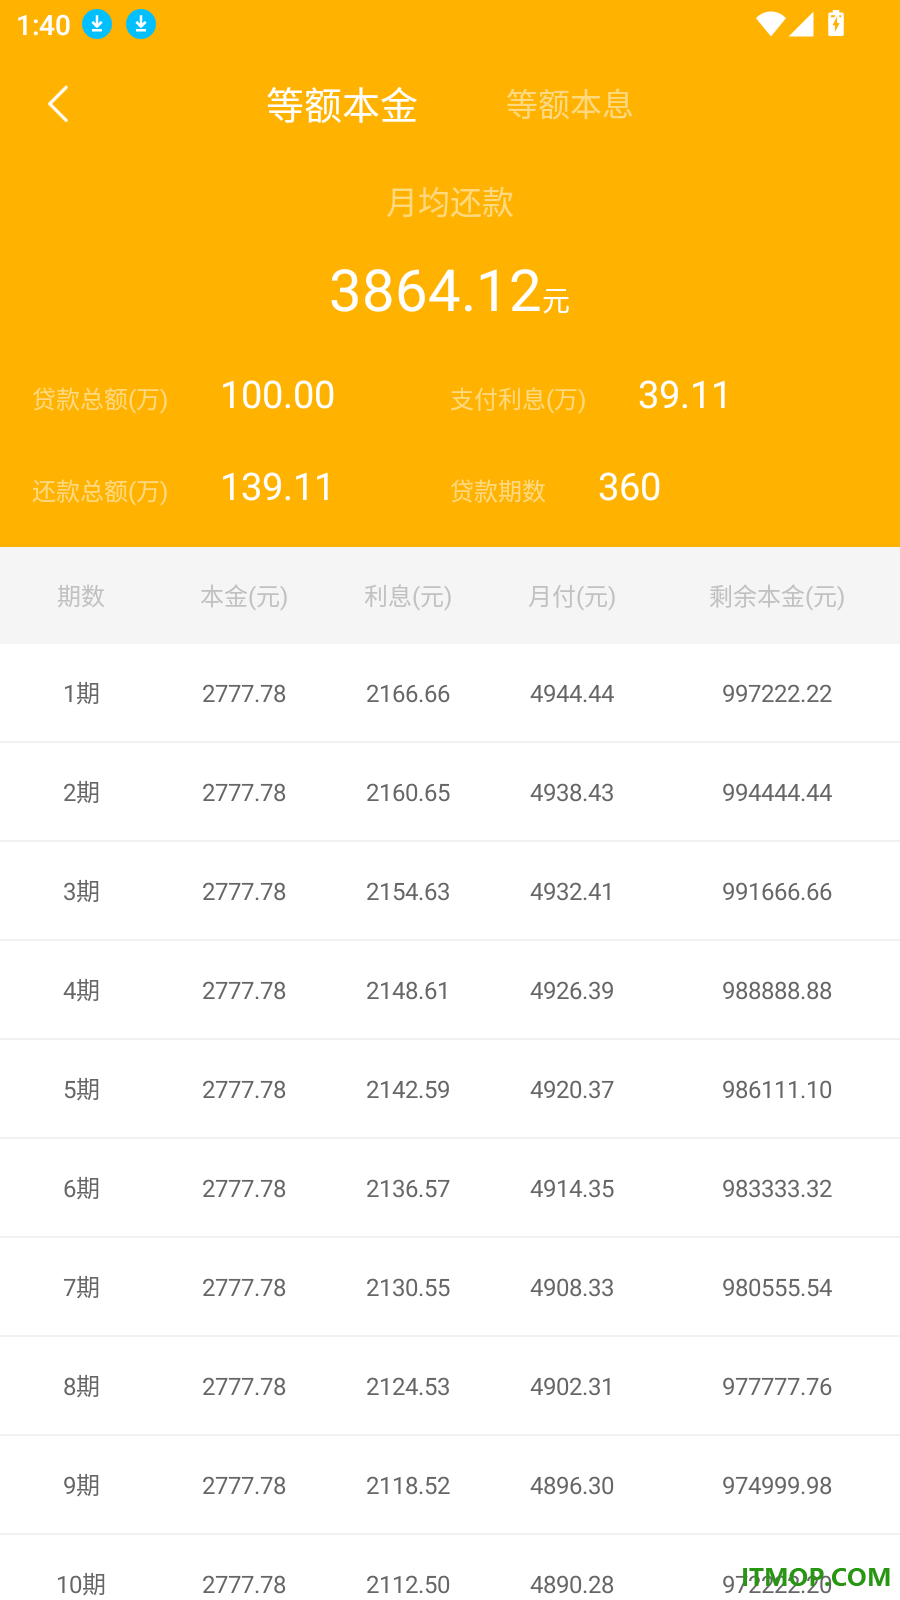Check the cellular signal icon
This screenshot has width=900, height=1600.
pyautogui.click(x=801, y=24)
